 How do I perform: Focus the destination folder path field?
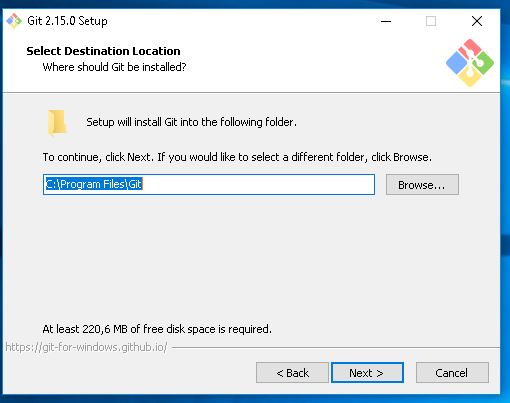[x=209, y=184]
